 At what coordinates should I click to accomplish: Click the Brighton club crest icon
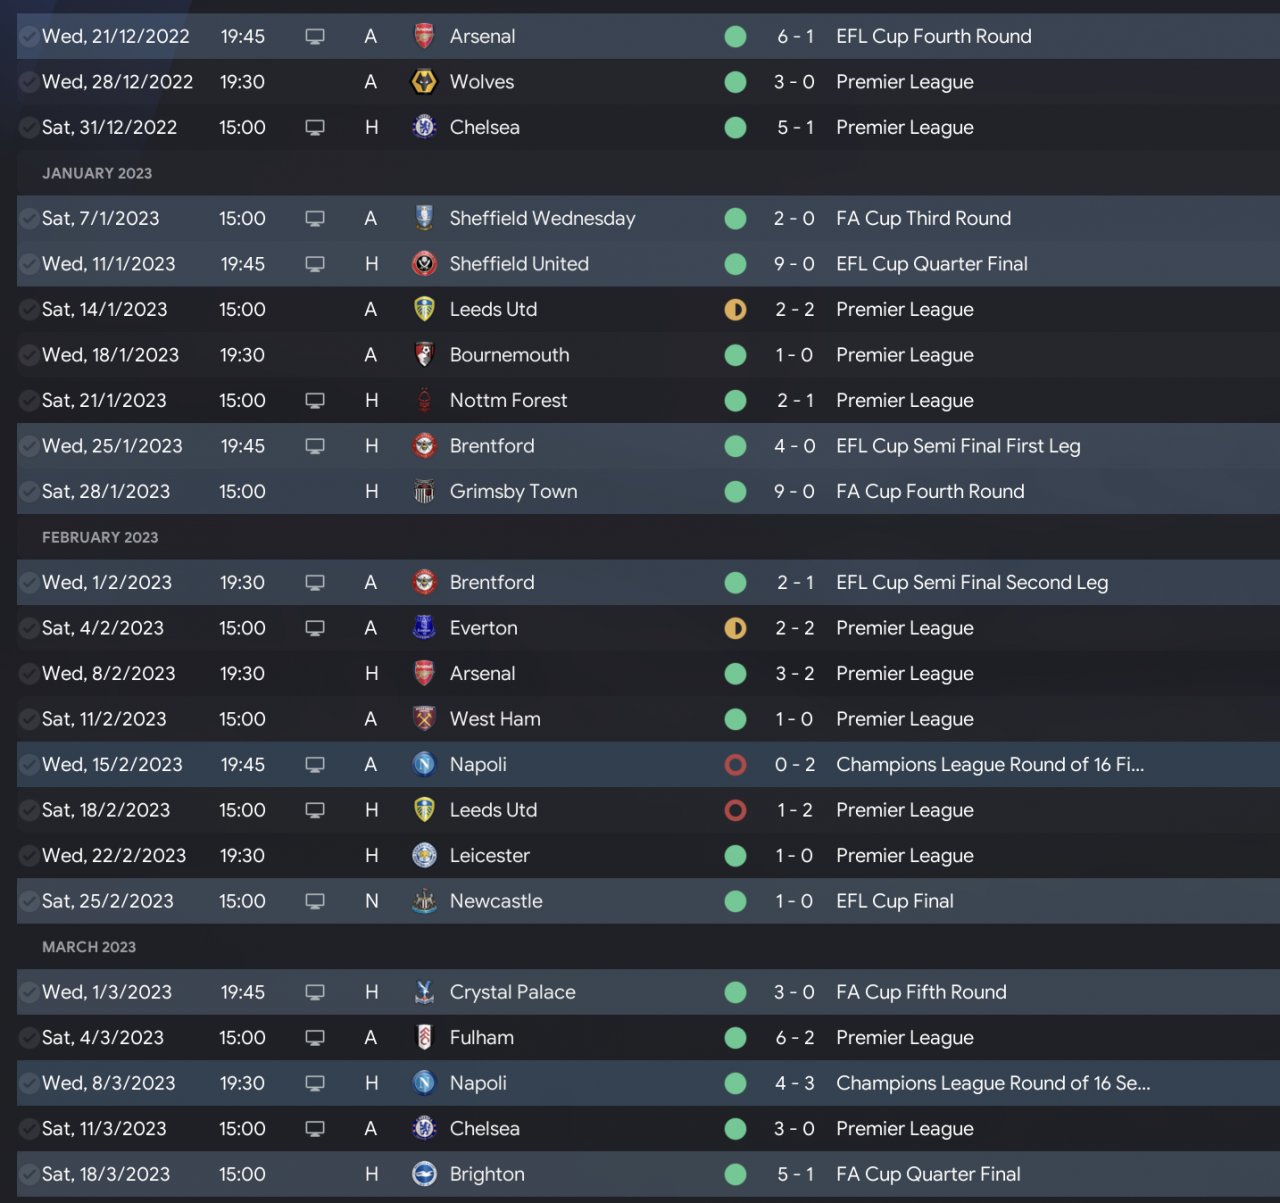tap(424, 1175)
